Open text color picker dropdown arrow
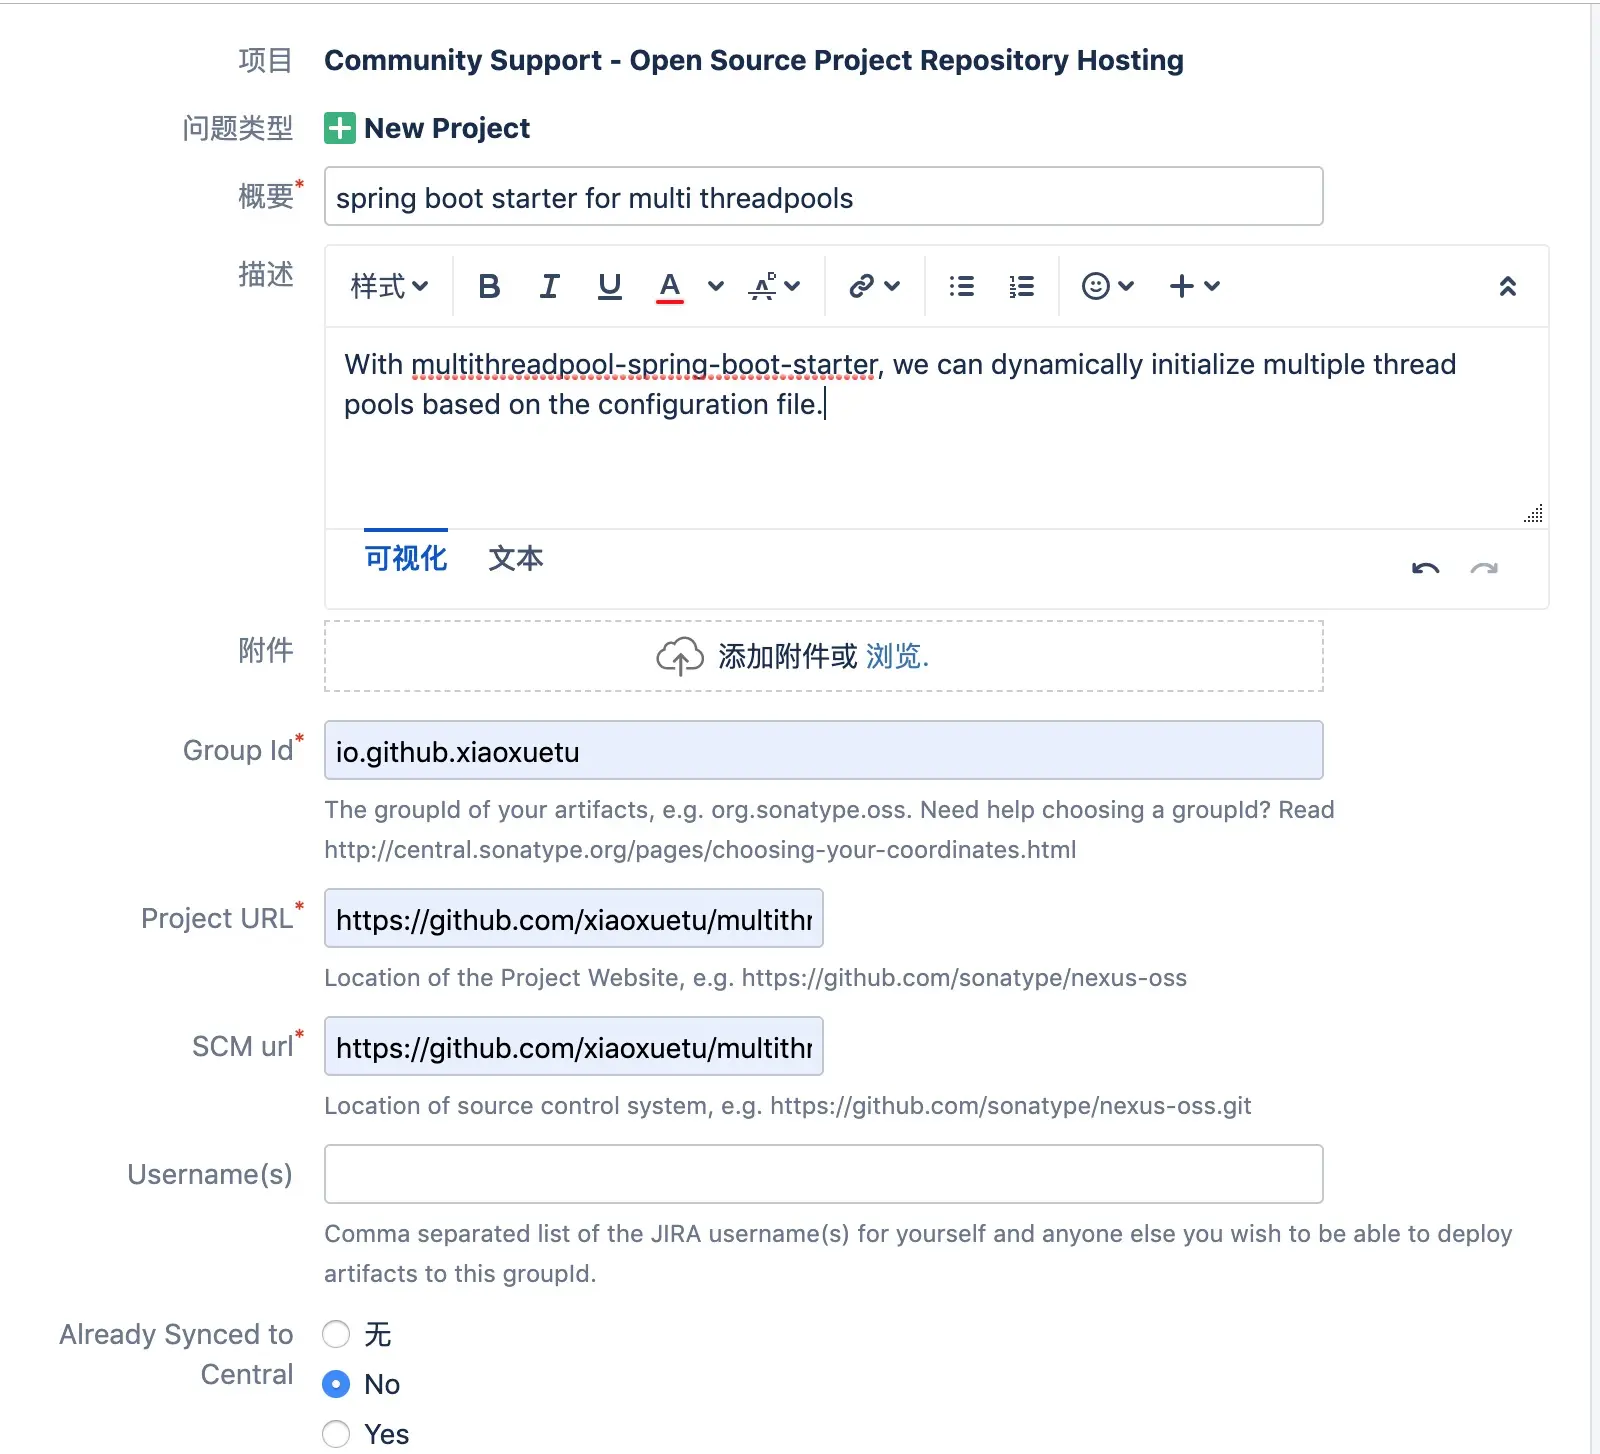Viewport: 1600px width, 1454px height. [716, 286]
